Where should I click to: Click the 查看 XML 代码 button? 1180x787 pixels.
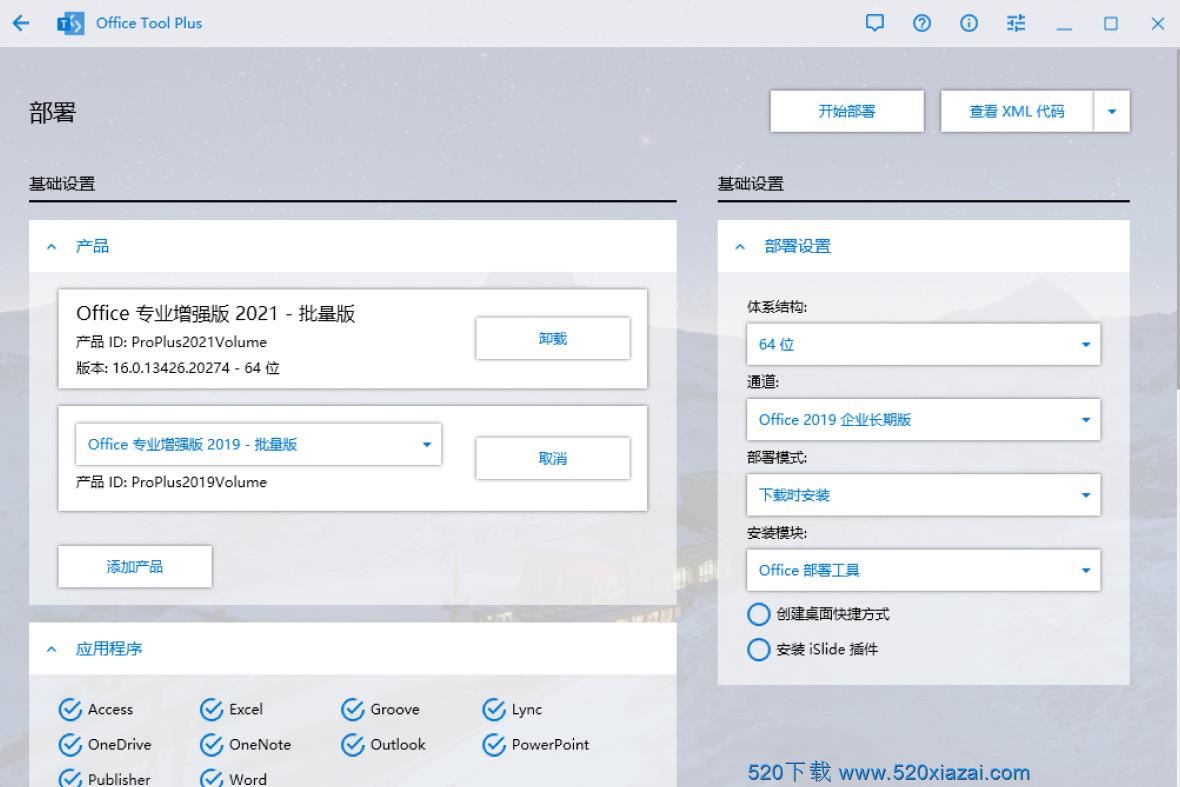click(x=1017, y=111)
